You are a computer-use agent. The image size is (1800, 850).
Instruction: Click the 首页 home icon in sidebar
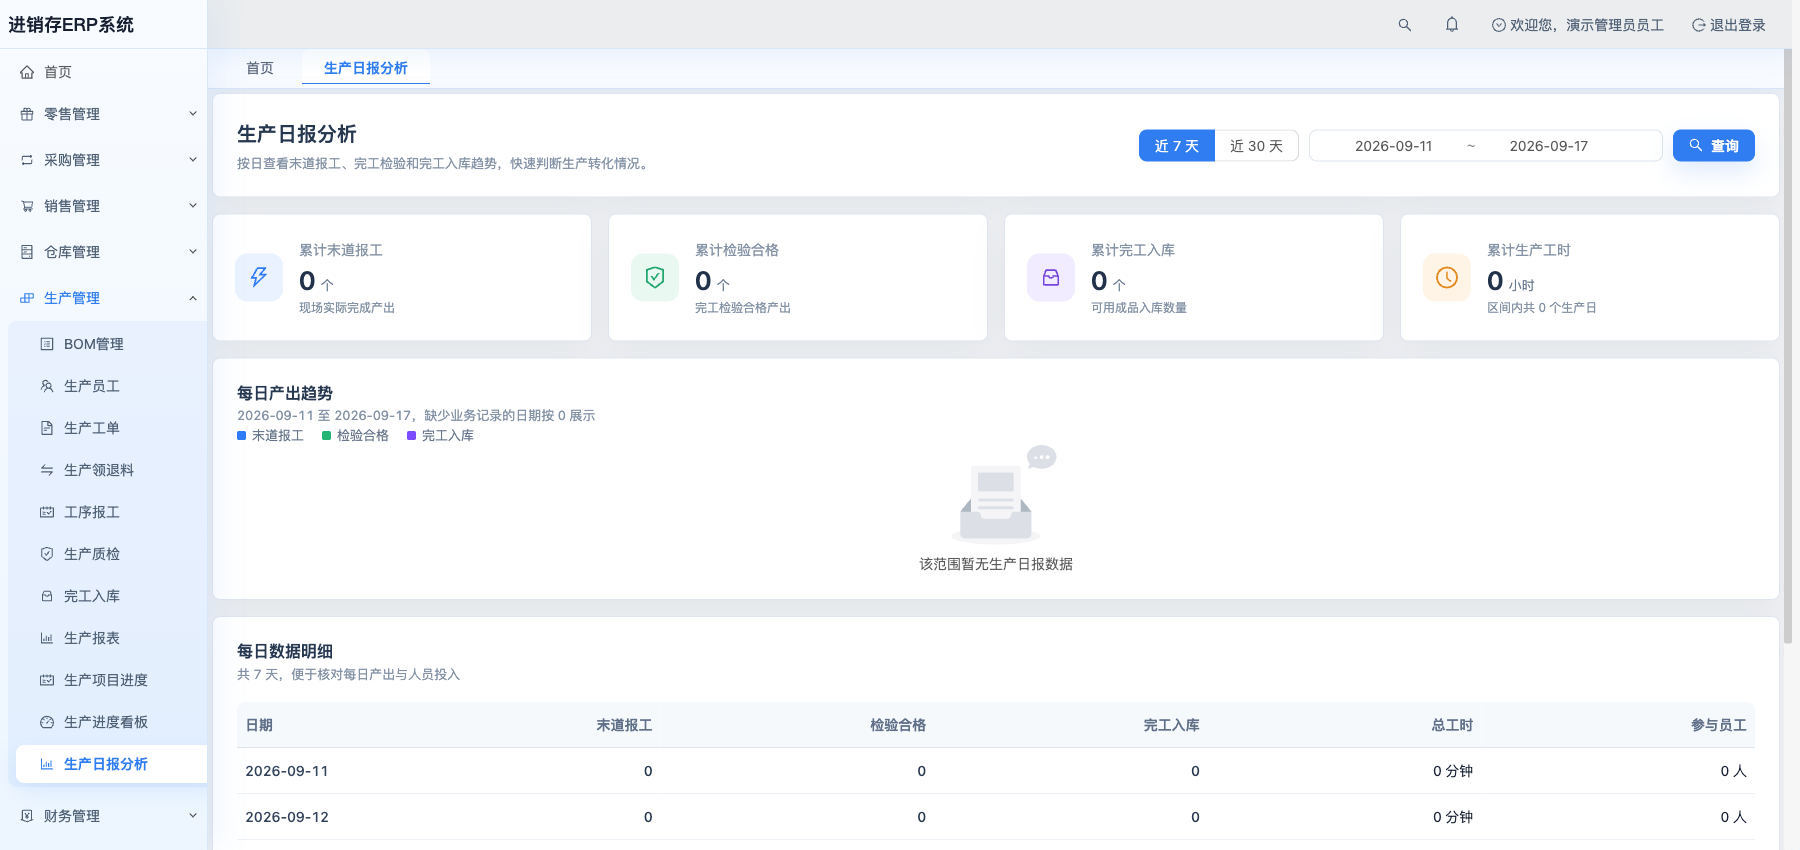tap(27, 72)
